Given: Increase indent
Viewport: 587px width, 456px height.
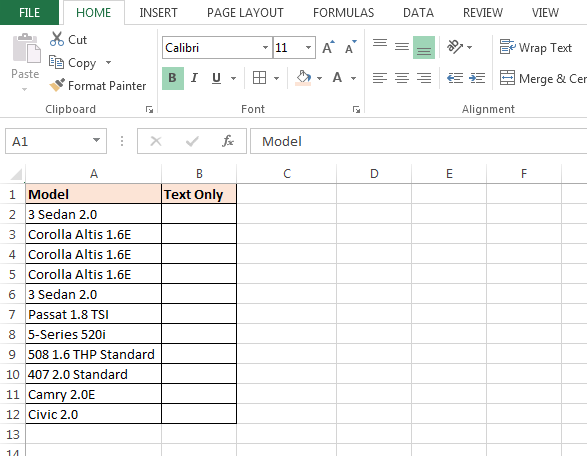Looking at the screenshot, I should pyautogui.click(x=477, y=78).
